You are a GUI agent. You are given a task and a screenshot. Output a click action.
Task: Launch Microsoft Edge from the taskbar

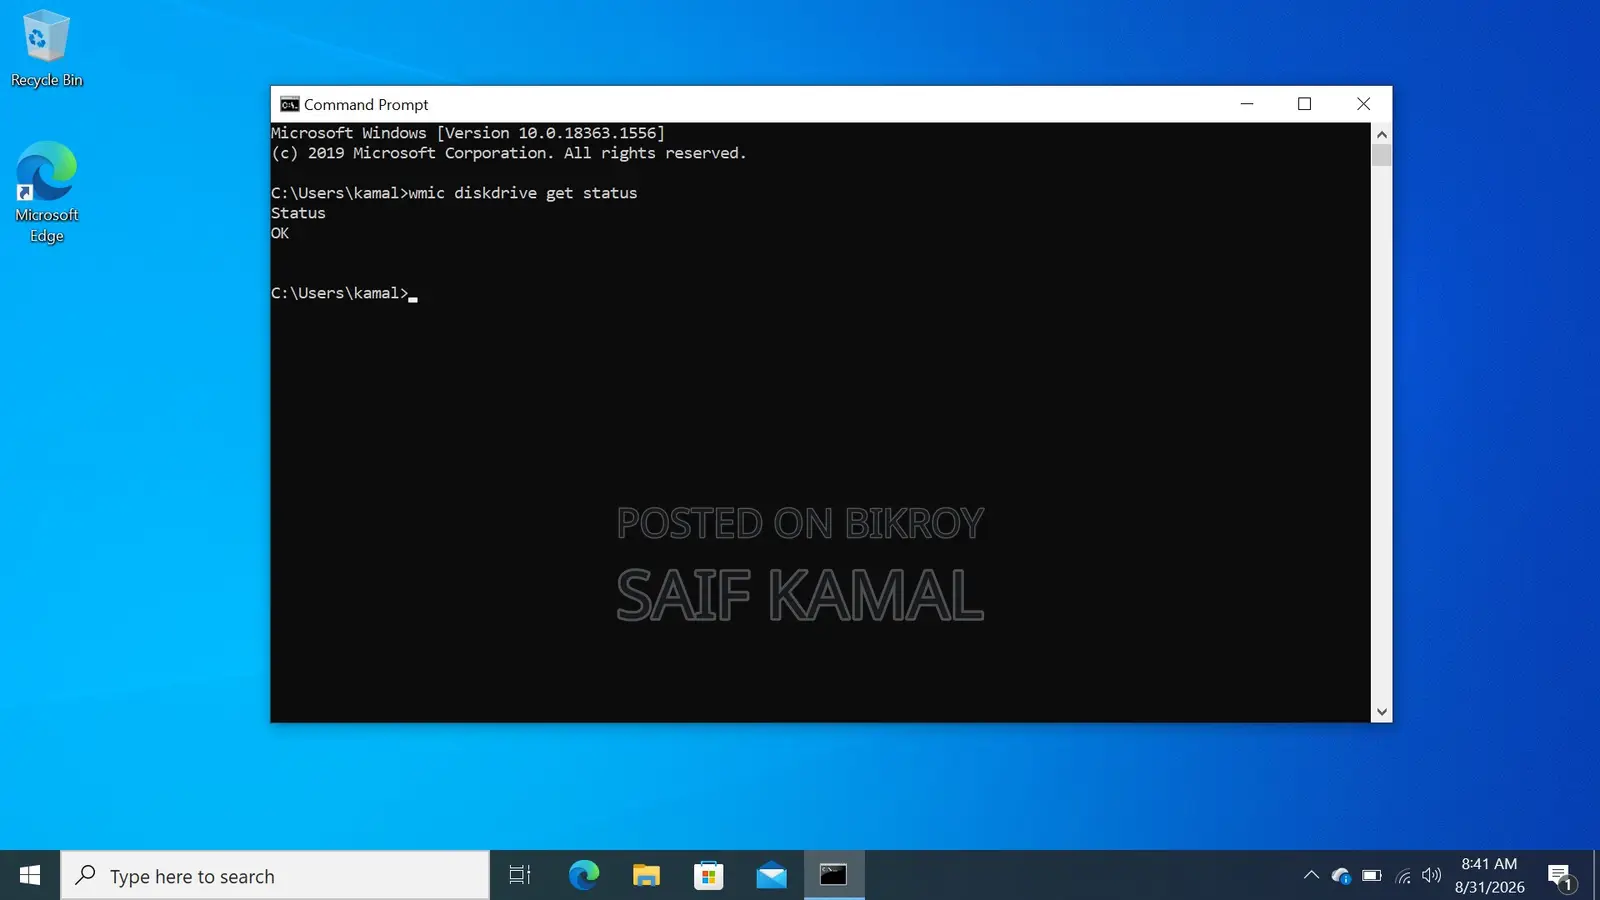coord(584,875)
